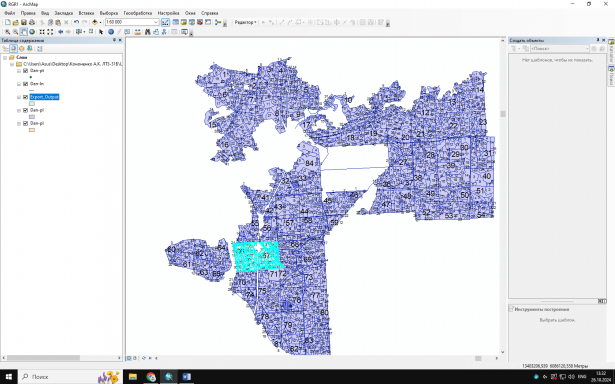Toggle visibility of Dan-pt layer
The image size is (615, 384).
pos(25,71)
